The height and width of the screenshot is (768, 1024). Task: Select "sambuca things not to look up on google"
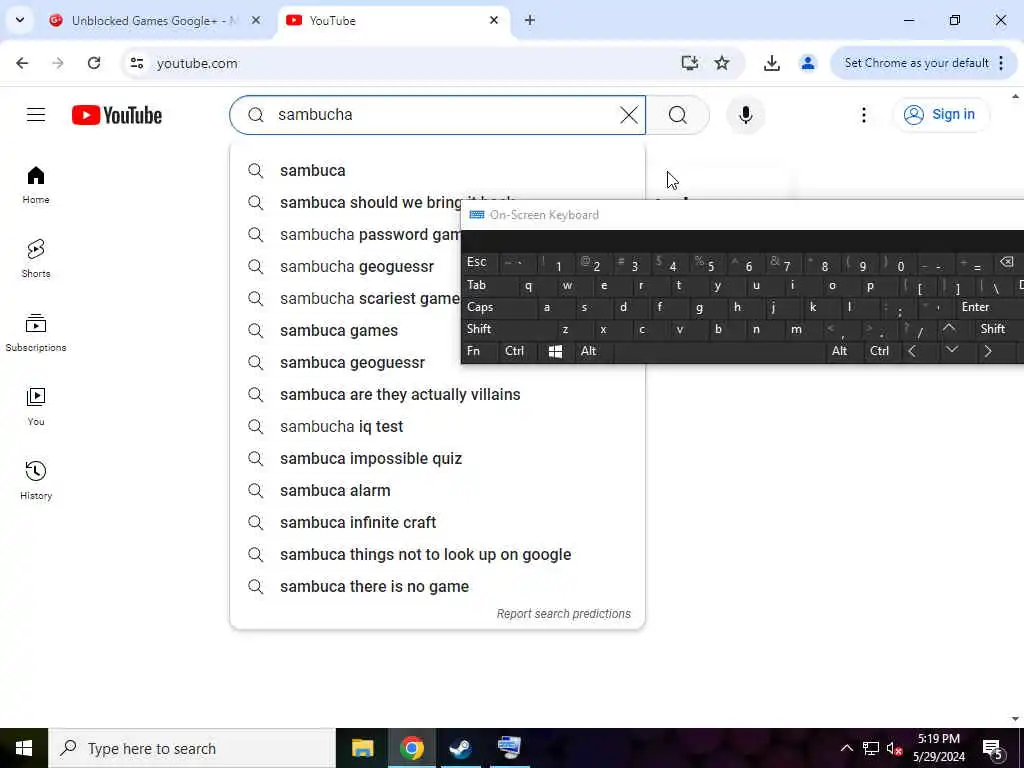[x=438, y=554]
